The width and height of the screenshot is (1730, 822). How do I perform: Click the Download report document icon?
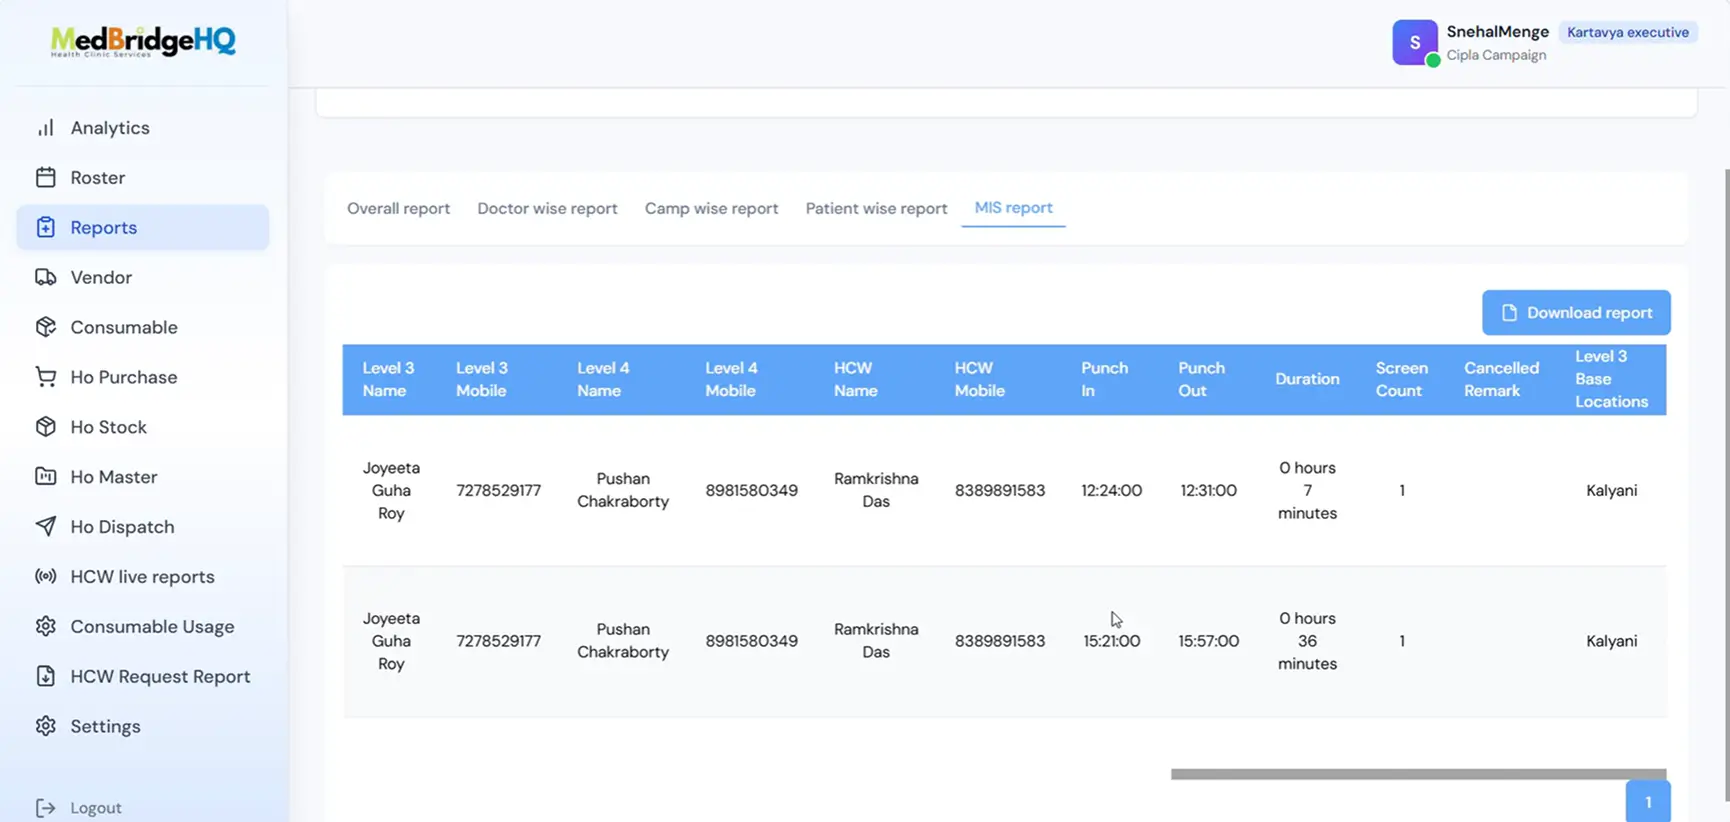[1509, 313]
